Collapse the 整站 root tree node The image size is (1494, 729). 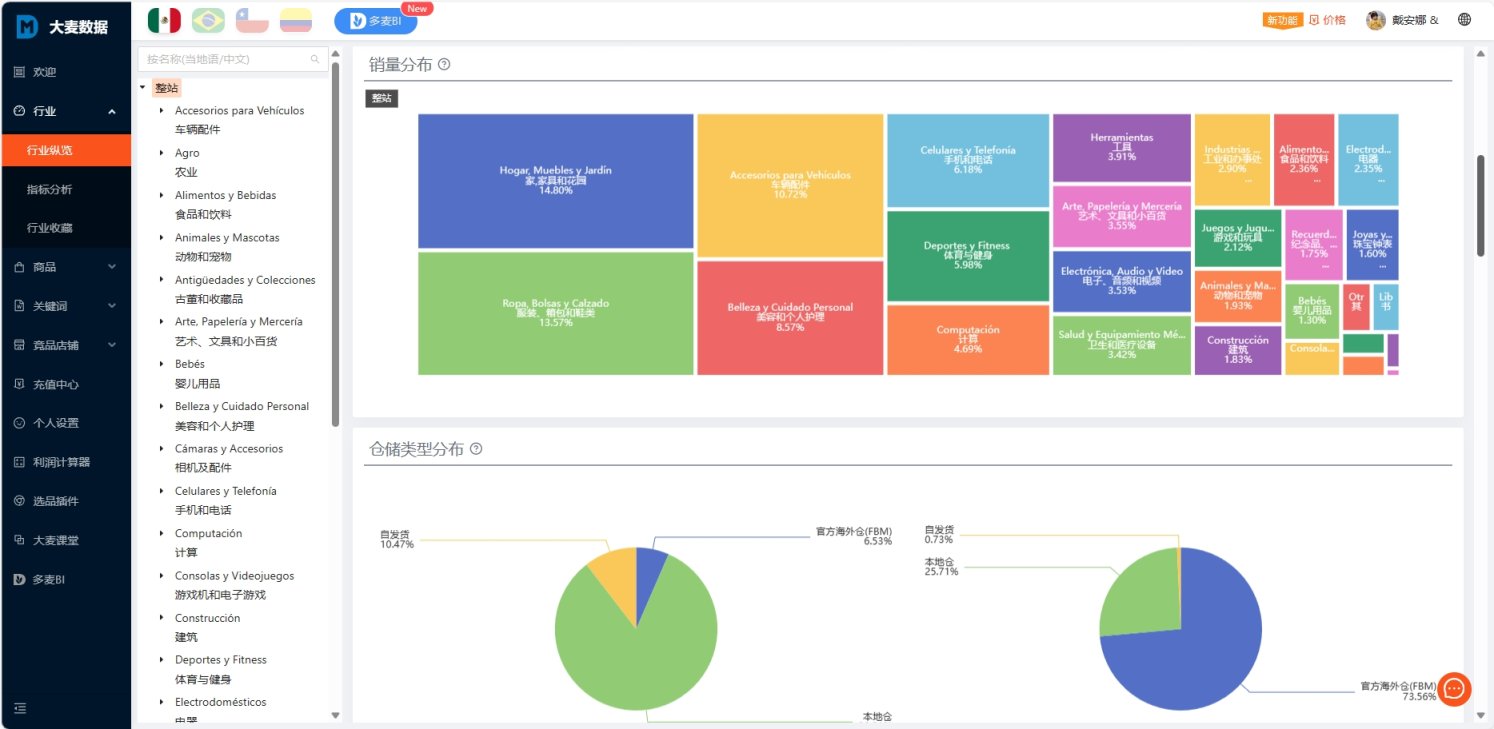coord(143,88)
